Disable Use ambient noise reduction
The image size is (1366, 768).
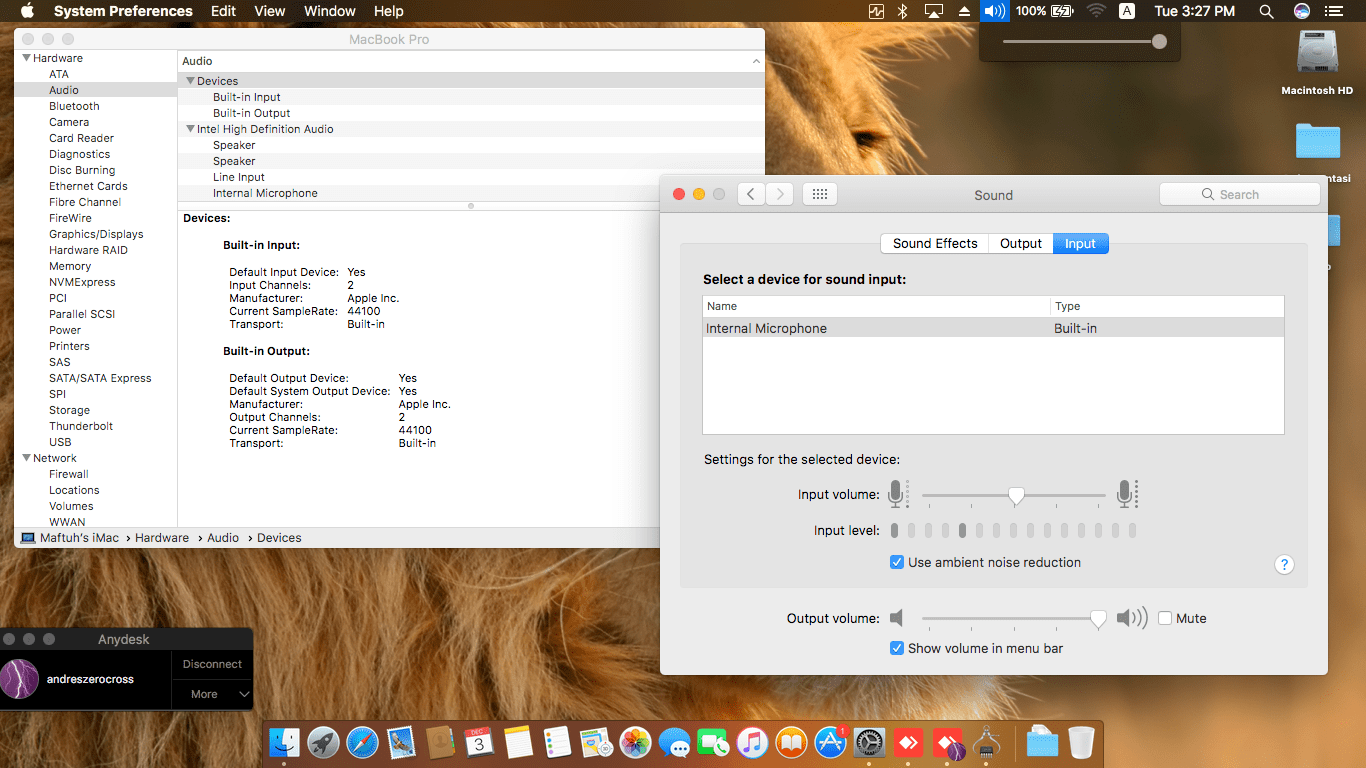[x=897, y=562]
